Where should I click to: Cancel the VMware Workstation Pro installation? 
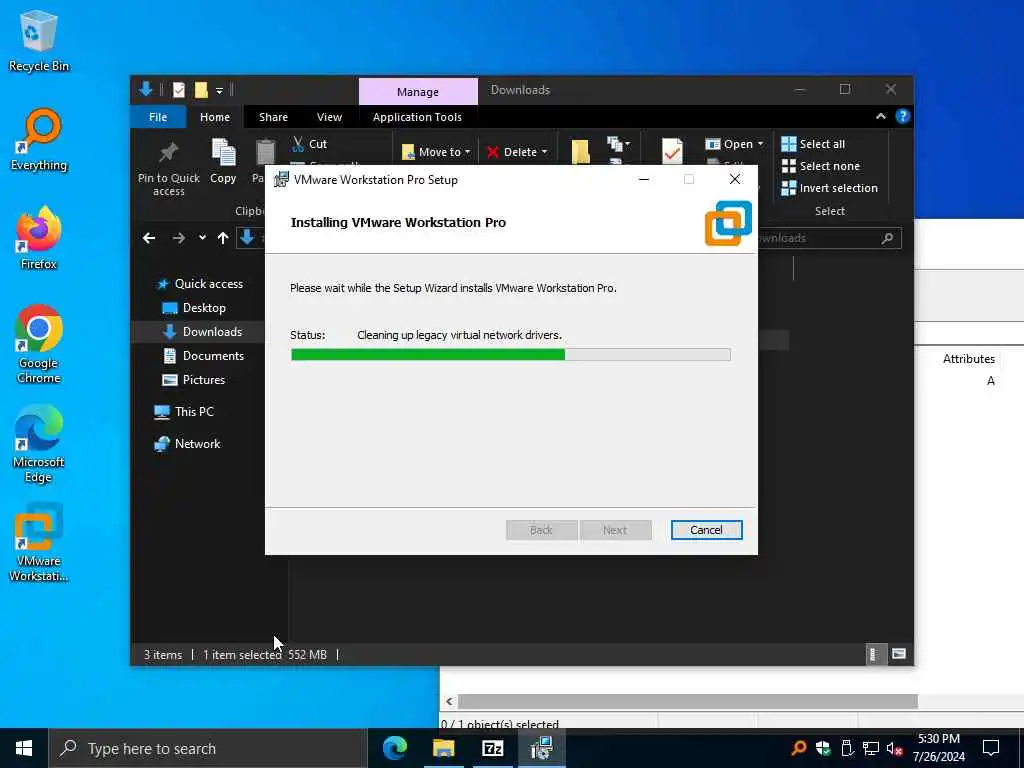706,530
